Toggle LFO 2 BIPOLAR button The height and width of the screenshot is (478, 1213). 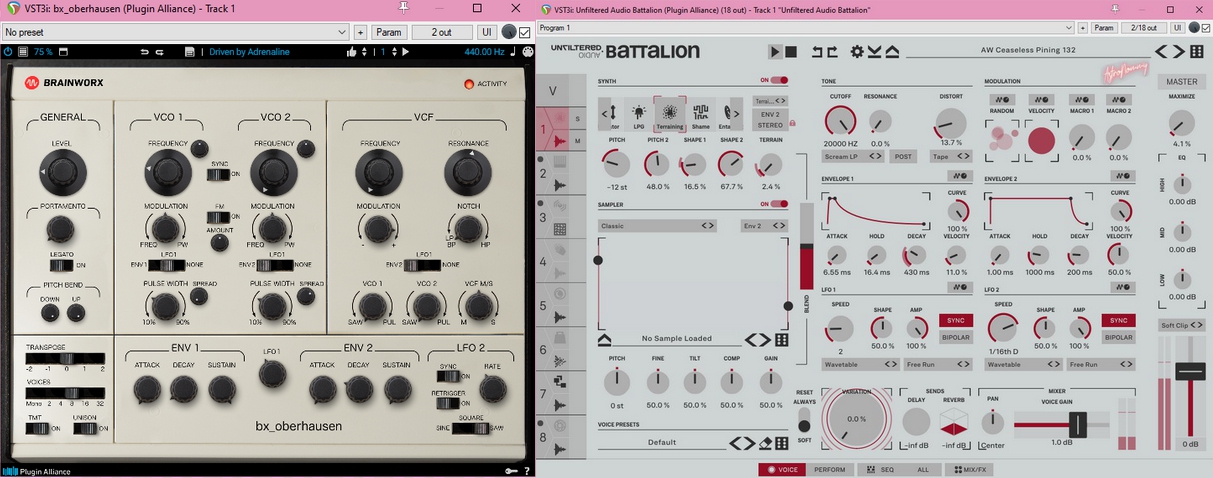1118,337
